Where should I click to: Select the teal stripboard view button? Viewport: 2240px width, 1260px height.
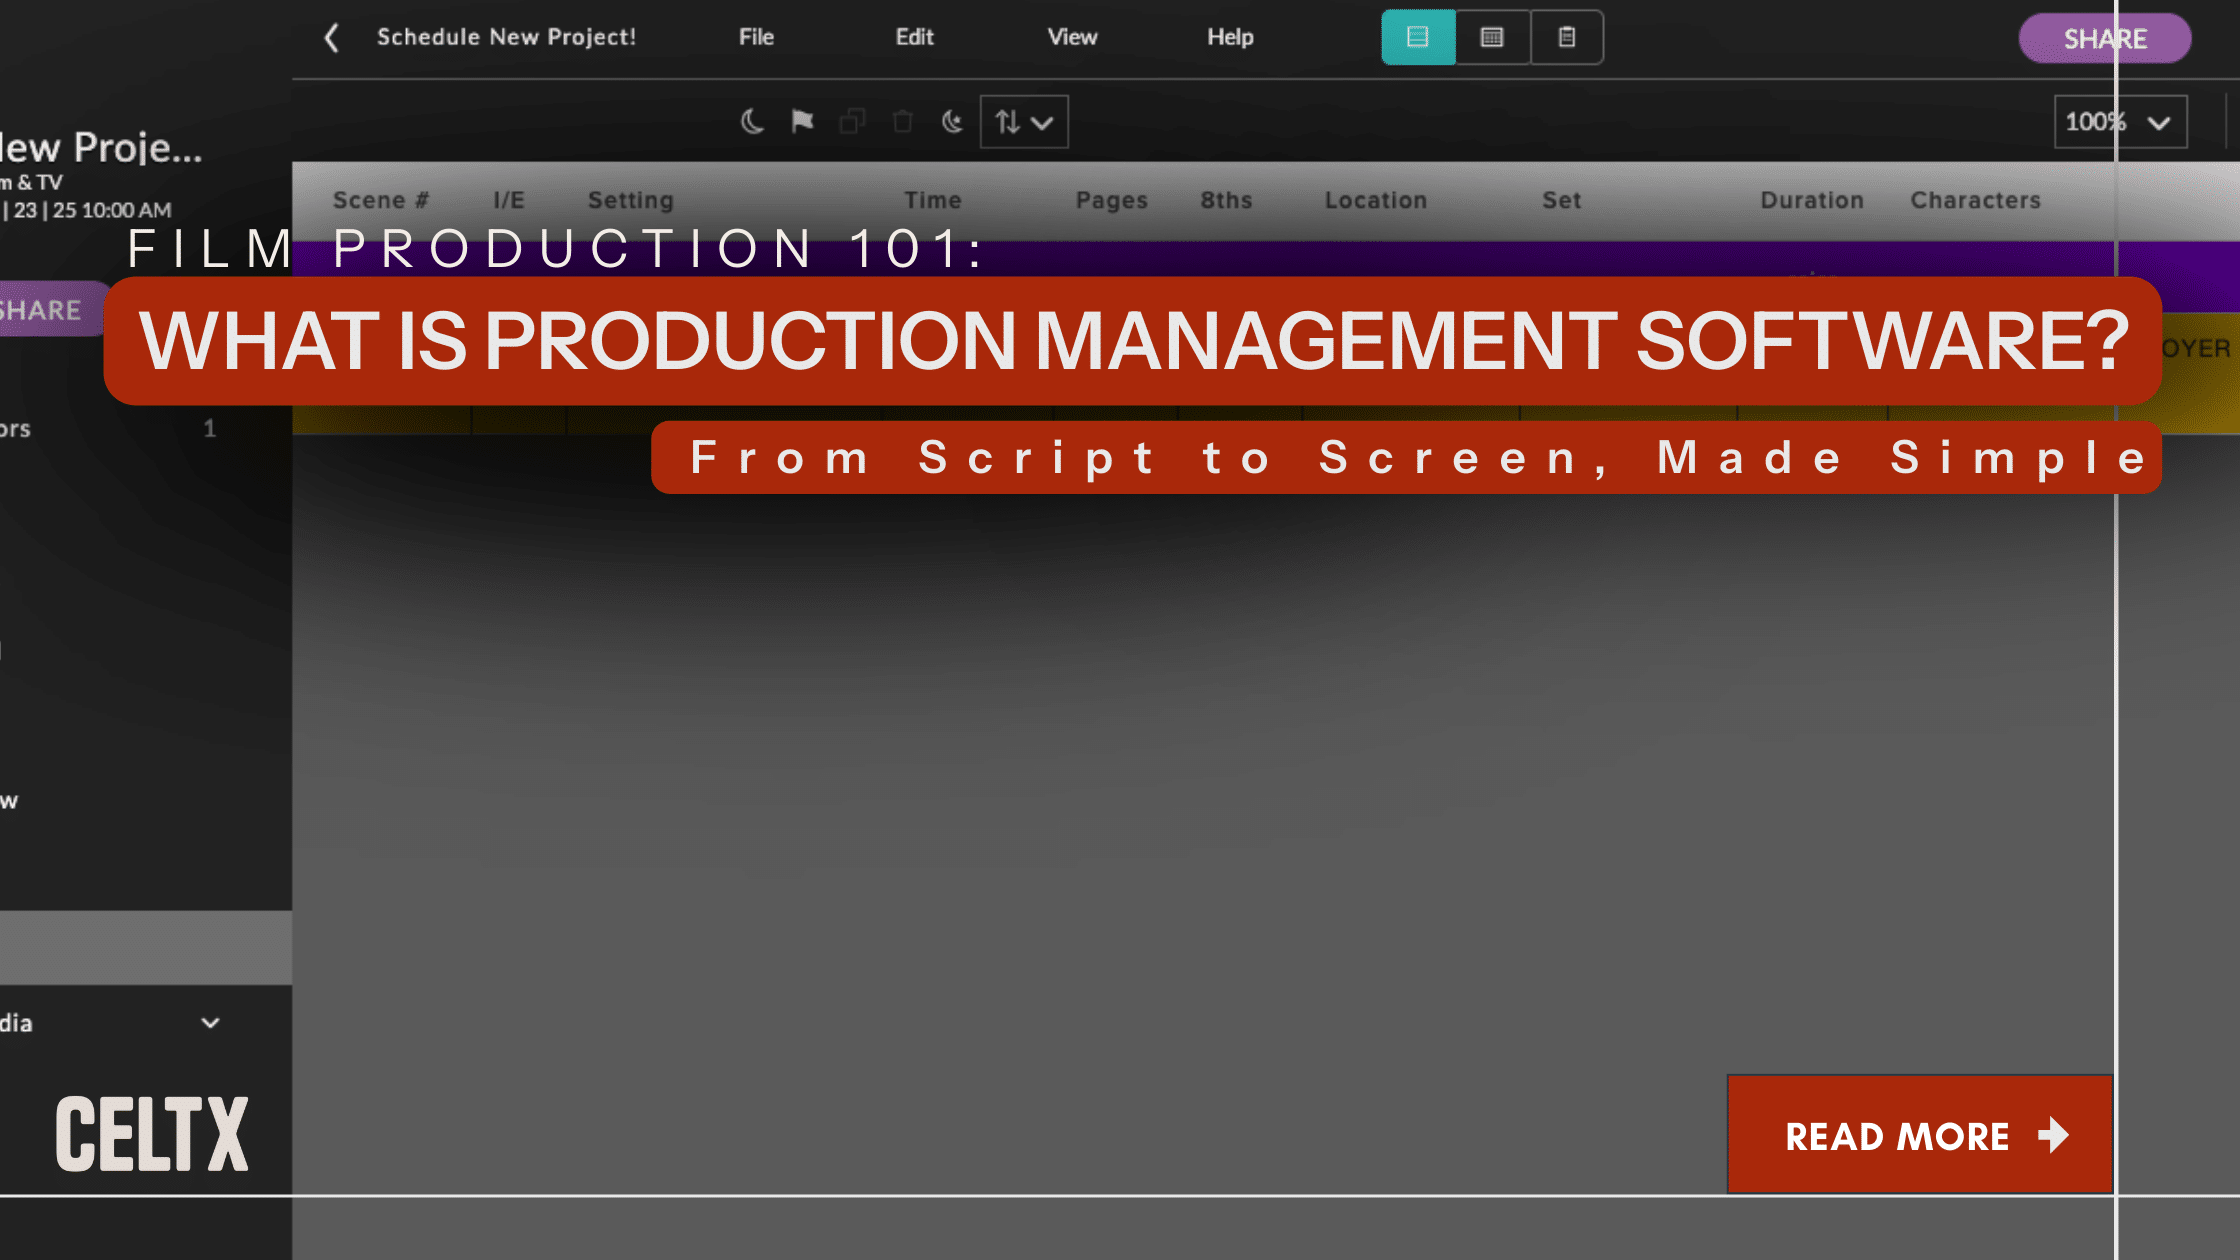pos(1418,38)
